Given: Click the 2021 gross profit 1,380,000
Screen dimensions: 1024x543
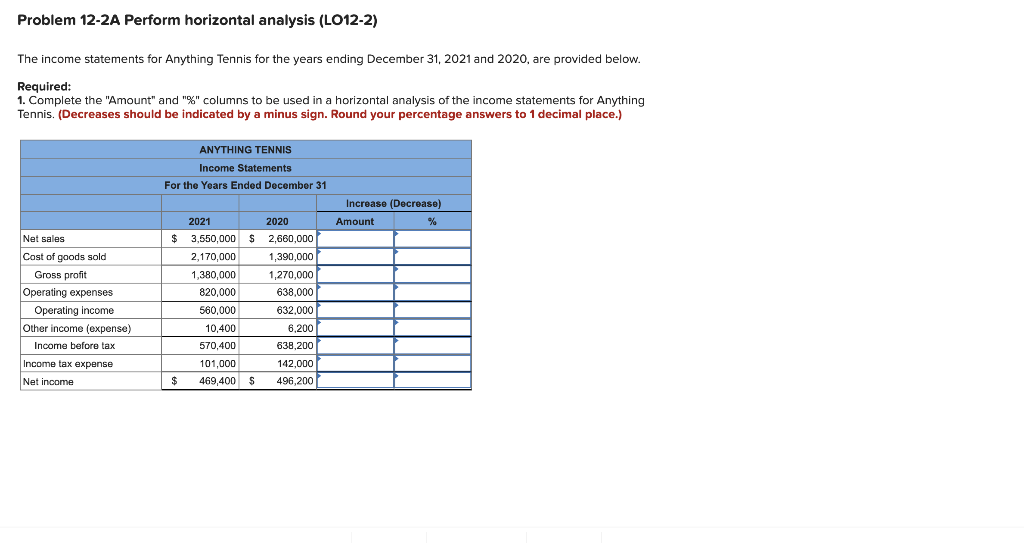Looking at the screenshot, I should (x=213, y=275).
